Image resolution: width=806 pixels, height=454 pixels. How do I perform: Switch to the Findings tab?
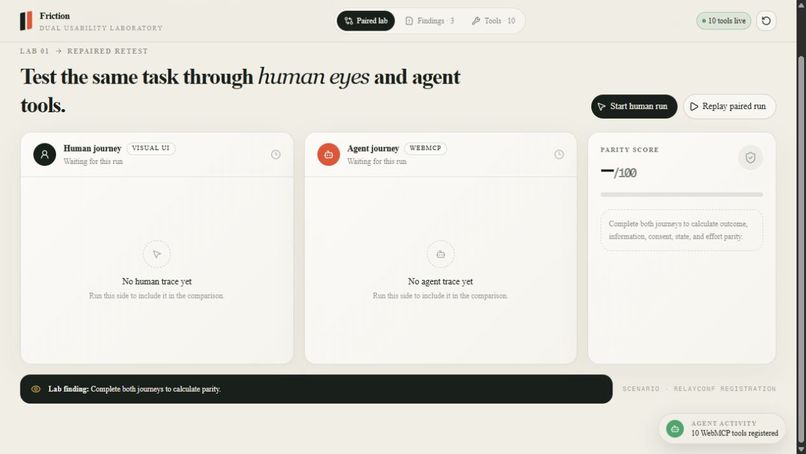click(430, 21)
